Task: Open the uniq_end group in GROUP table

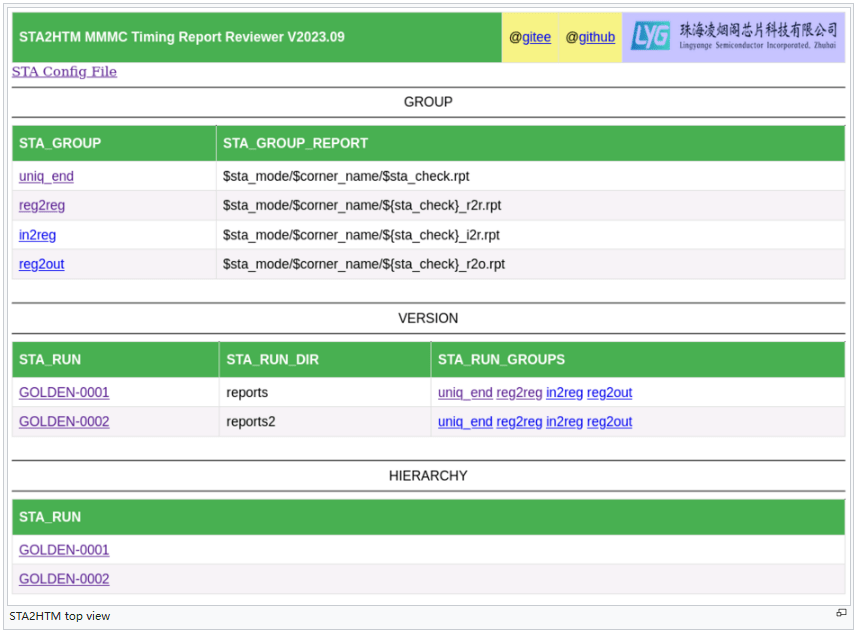Action: coord(46,176)
